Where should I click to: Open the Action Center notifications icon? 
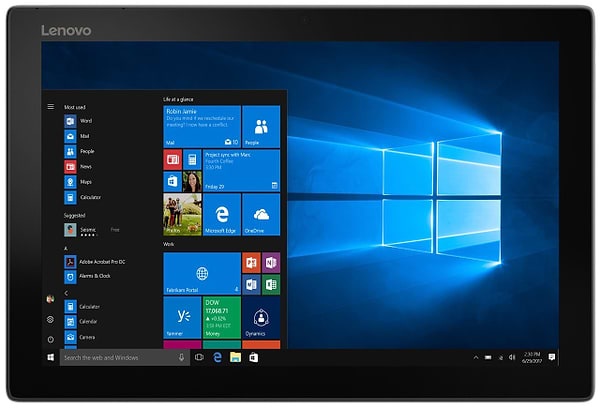[551, 357]
